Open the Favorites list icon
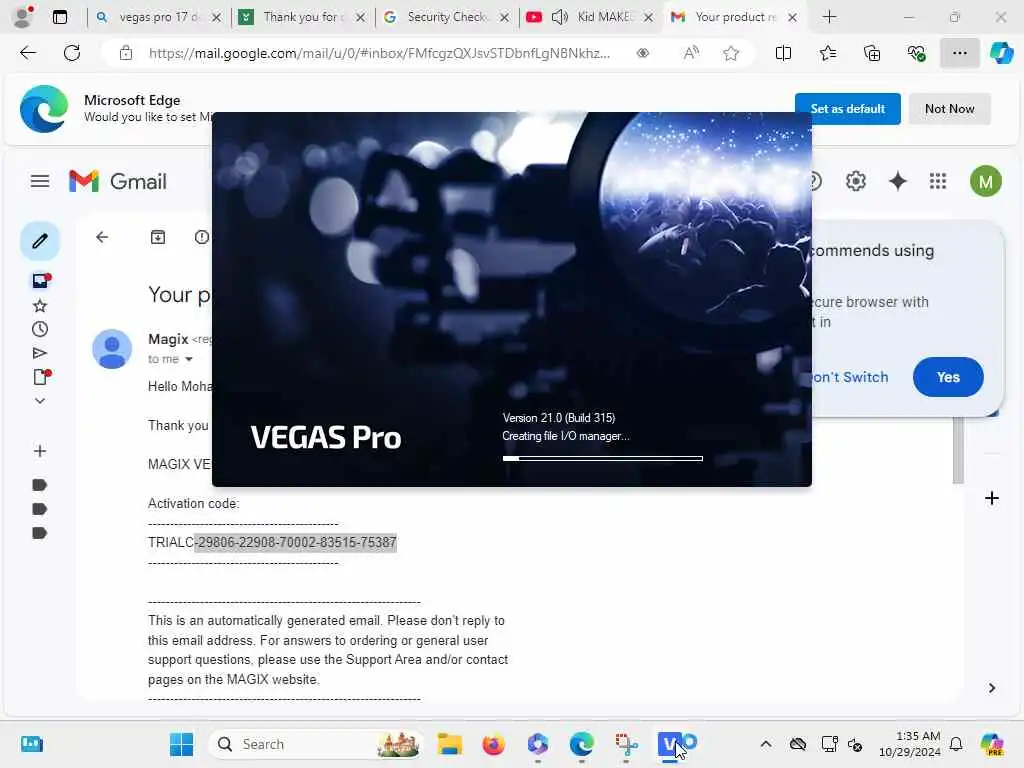Viewport: 1024px width, 768px height. 827,53
